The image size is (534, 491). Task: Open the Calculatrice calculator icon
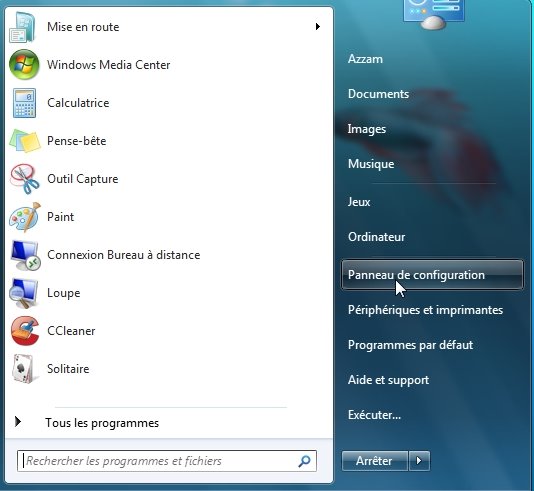24,103
